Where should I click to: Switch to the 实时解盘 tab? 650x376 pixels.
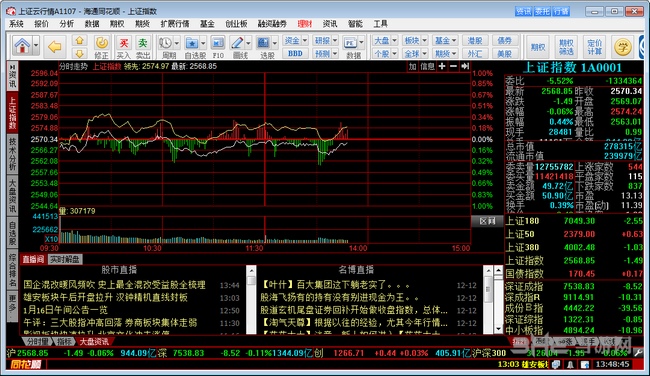(x=65, y=260)
